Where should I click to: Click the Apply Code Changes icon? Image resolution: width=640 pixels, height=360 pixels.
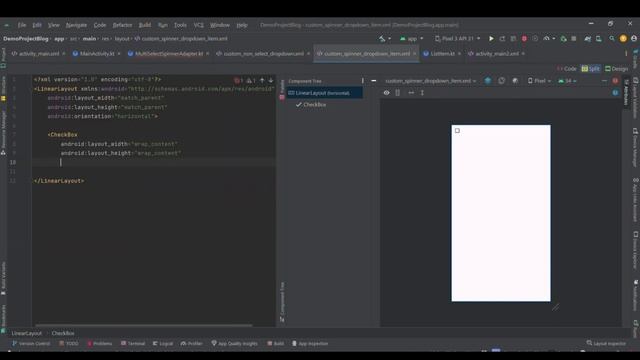[x=513, y=39]
